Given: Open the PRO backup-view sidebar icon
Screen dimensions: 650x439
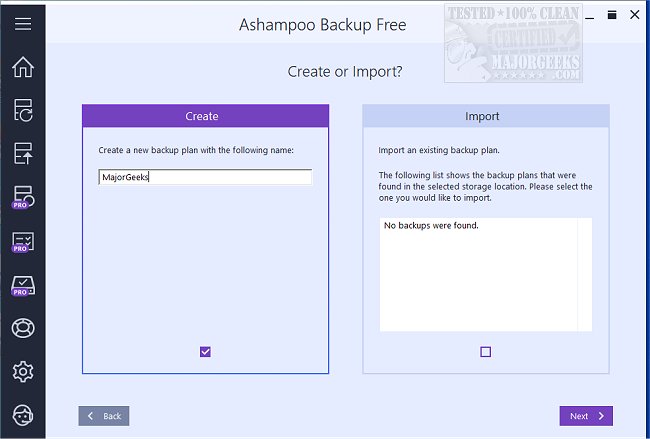Looking at the screenshot, I should pos(23,197).
